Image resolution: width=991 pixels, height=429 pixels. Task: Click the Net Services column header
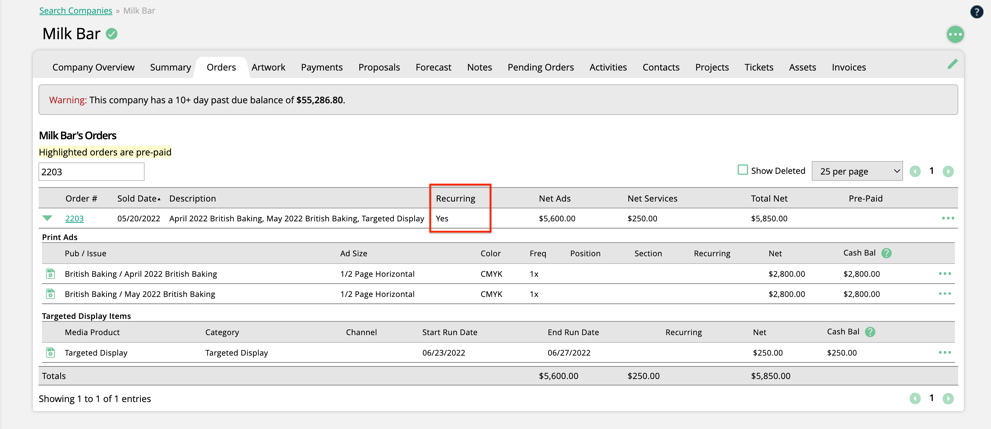pos(652,198)
